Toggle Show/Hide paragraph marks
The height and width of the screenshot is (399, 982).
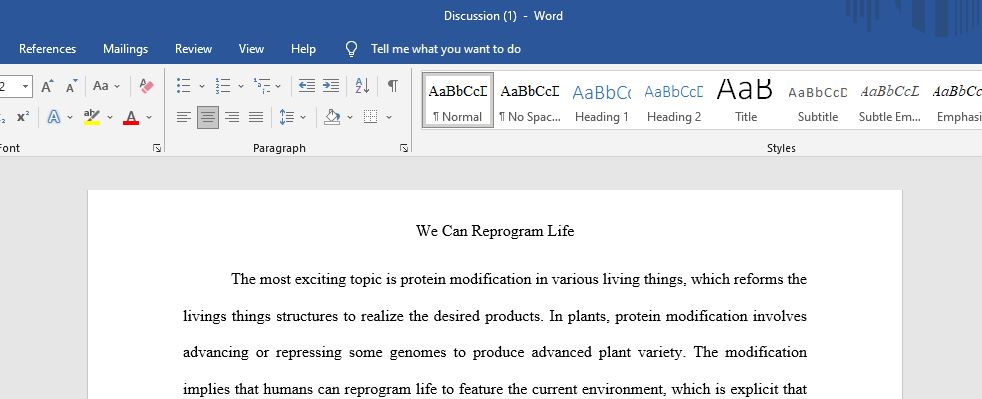tap(393, 86)
